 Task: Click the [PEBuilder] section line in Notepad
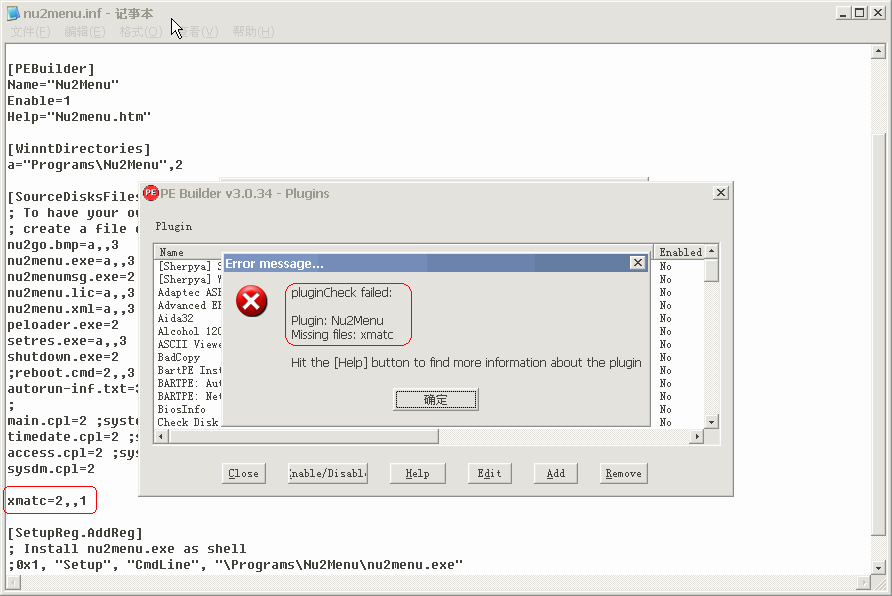point(51,69)
